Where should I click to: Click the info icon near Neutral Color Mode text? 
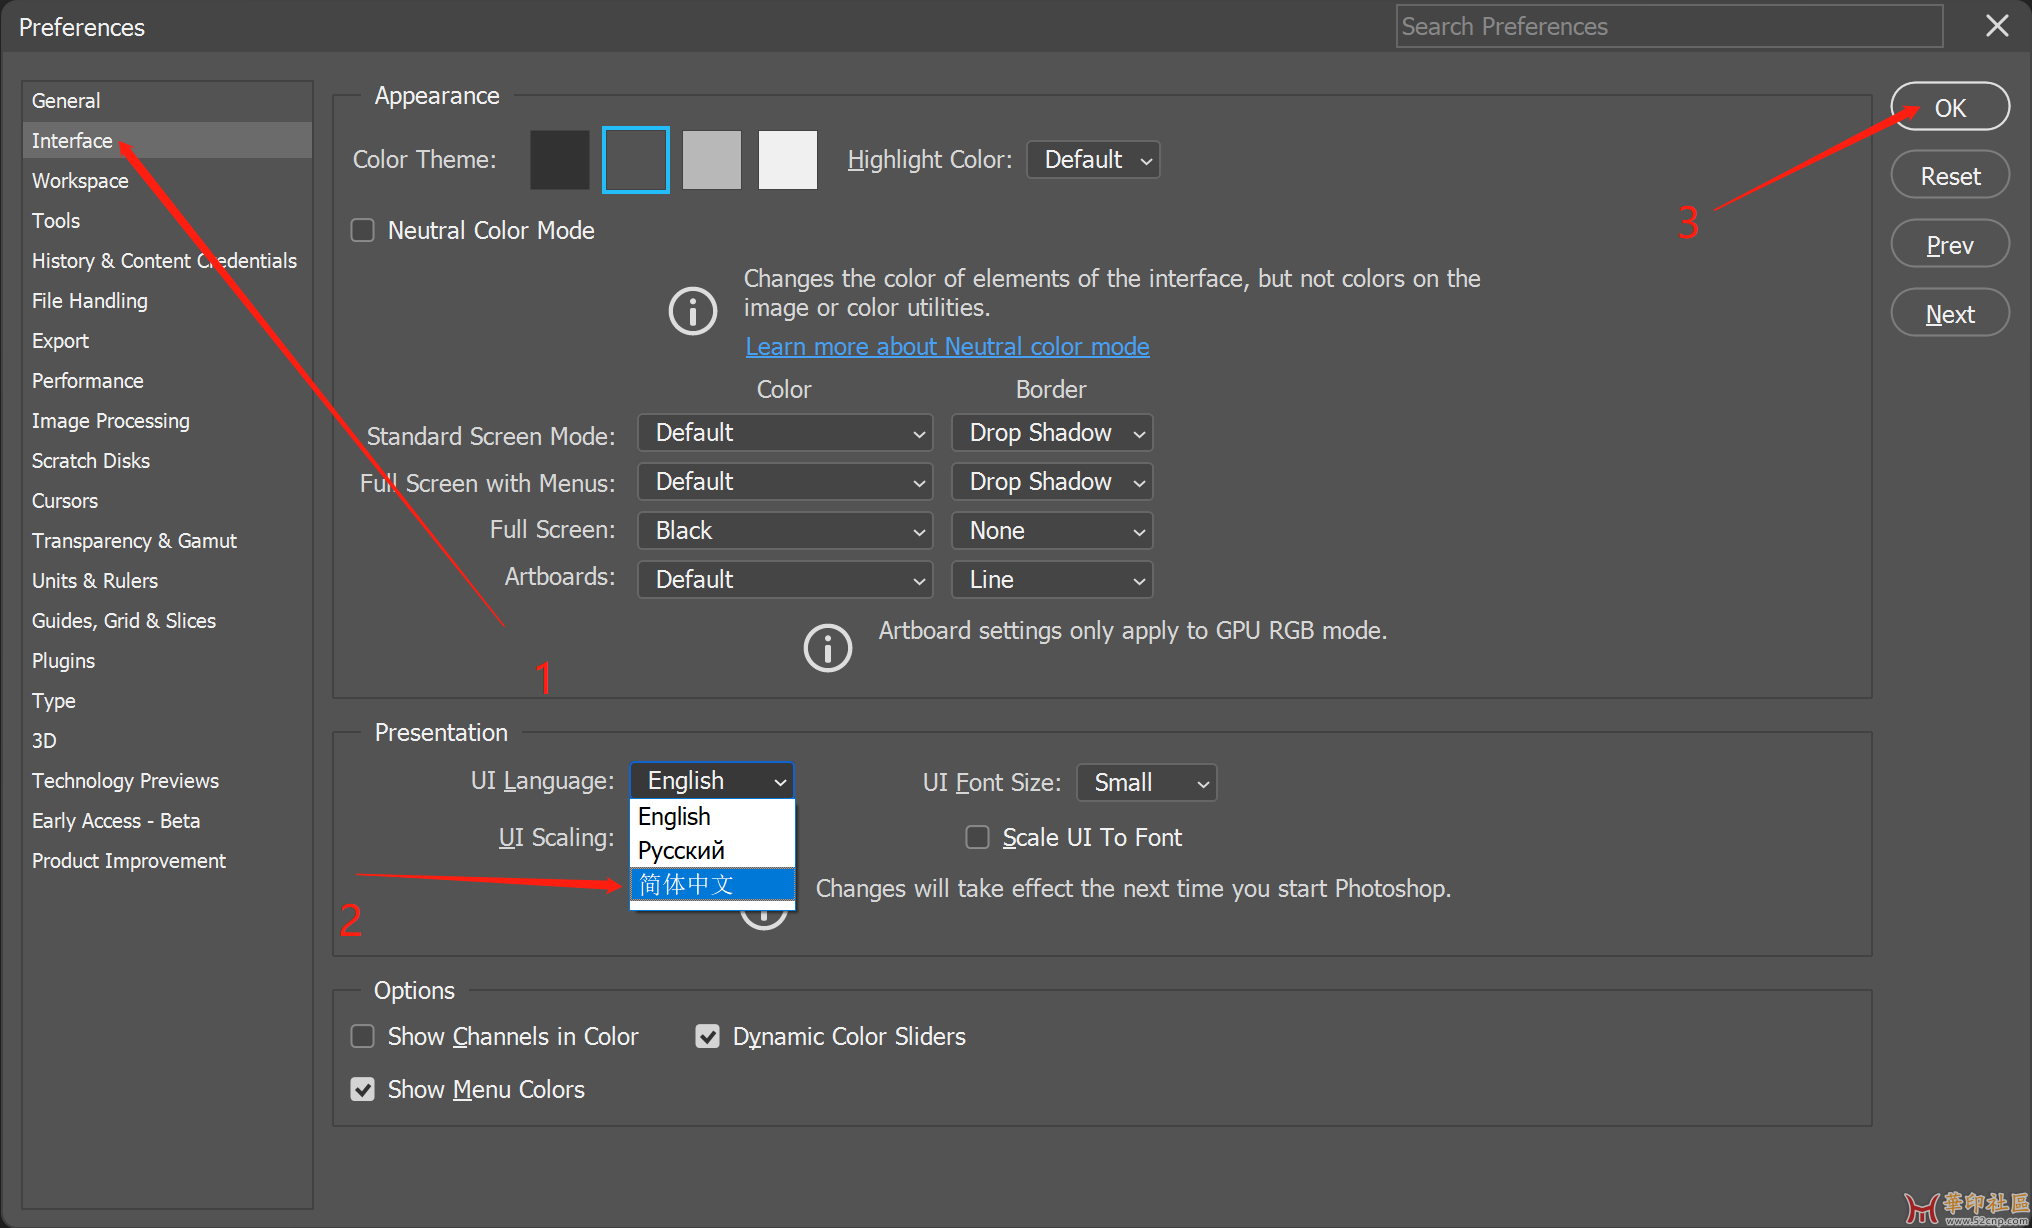click(x=692, y=310)
